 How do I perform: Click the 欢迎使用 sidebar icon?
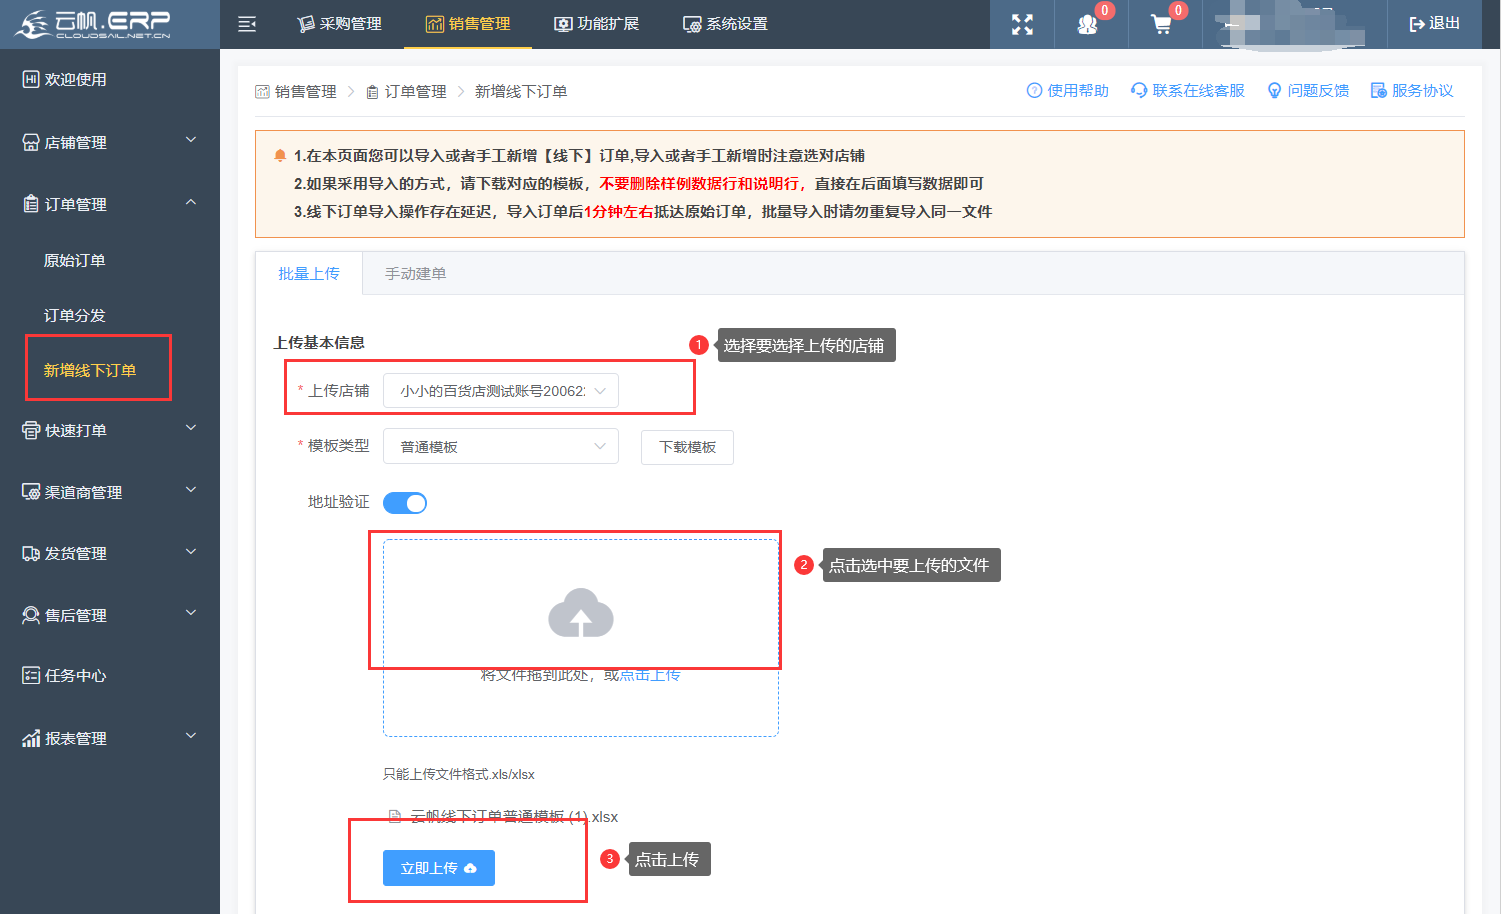coord(31,79)
